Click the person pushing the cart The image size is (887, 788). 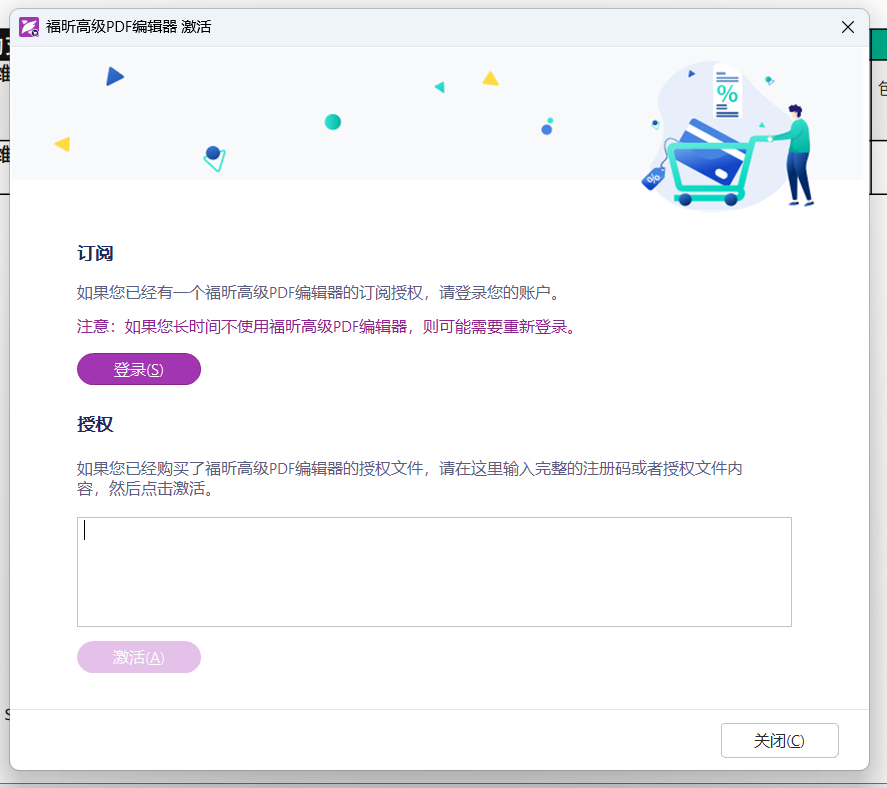pyautogui.click(x=797, y=155)
